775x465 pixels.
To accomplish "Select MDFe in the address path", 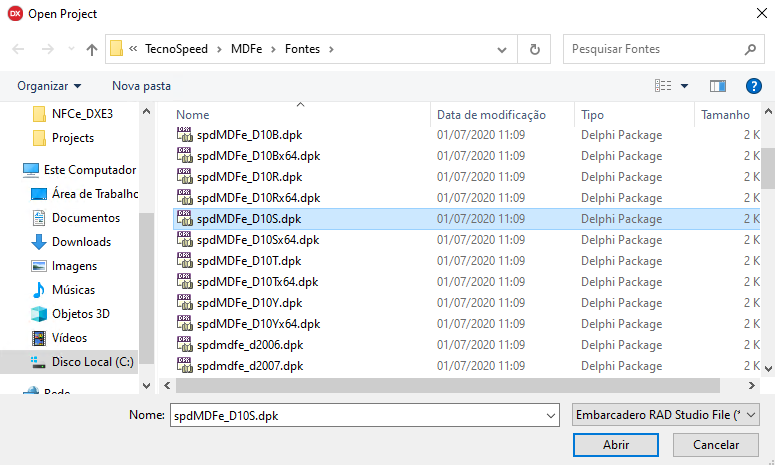I will [x=247, y=49].
